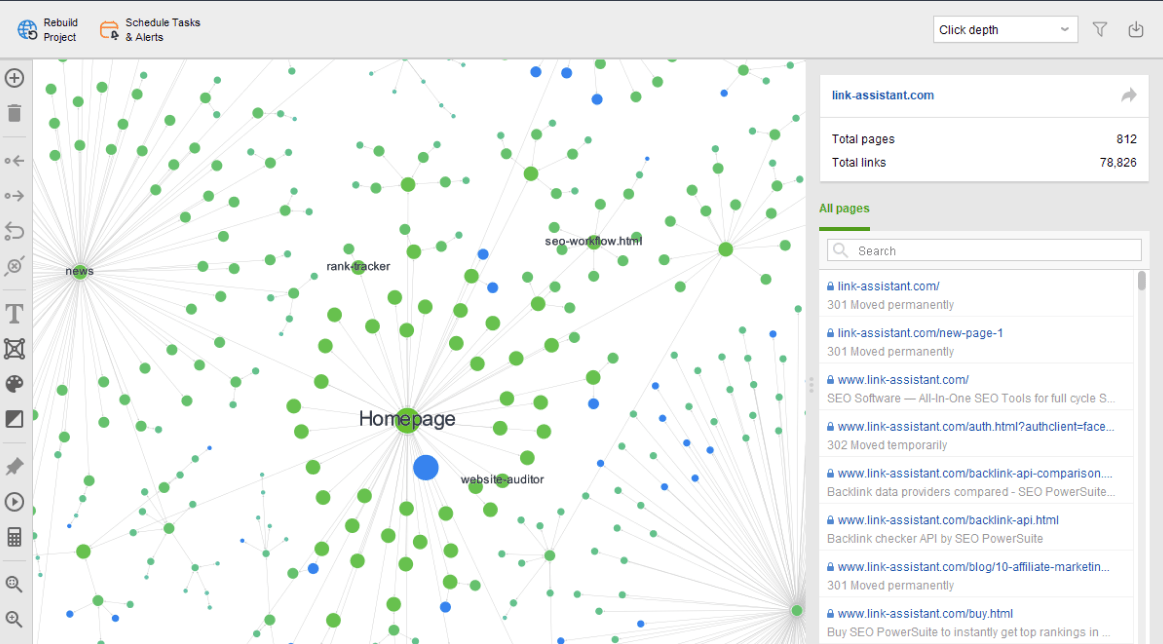1163x644 pixels.
Task: Click the play animation button
Action: [x=14, y=502]
